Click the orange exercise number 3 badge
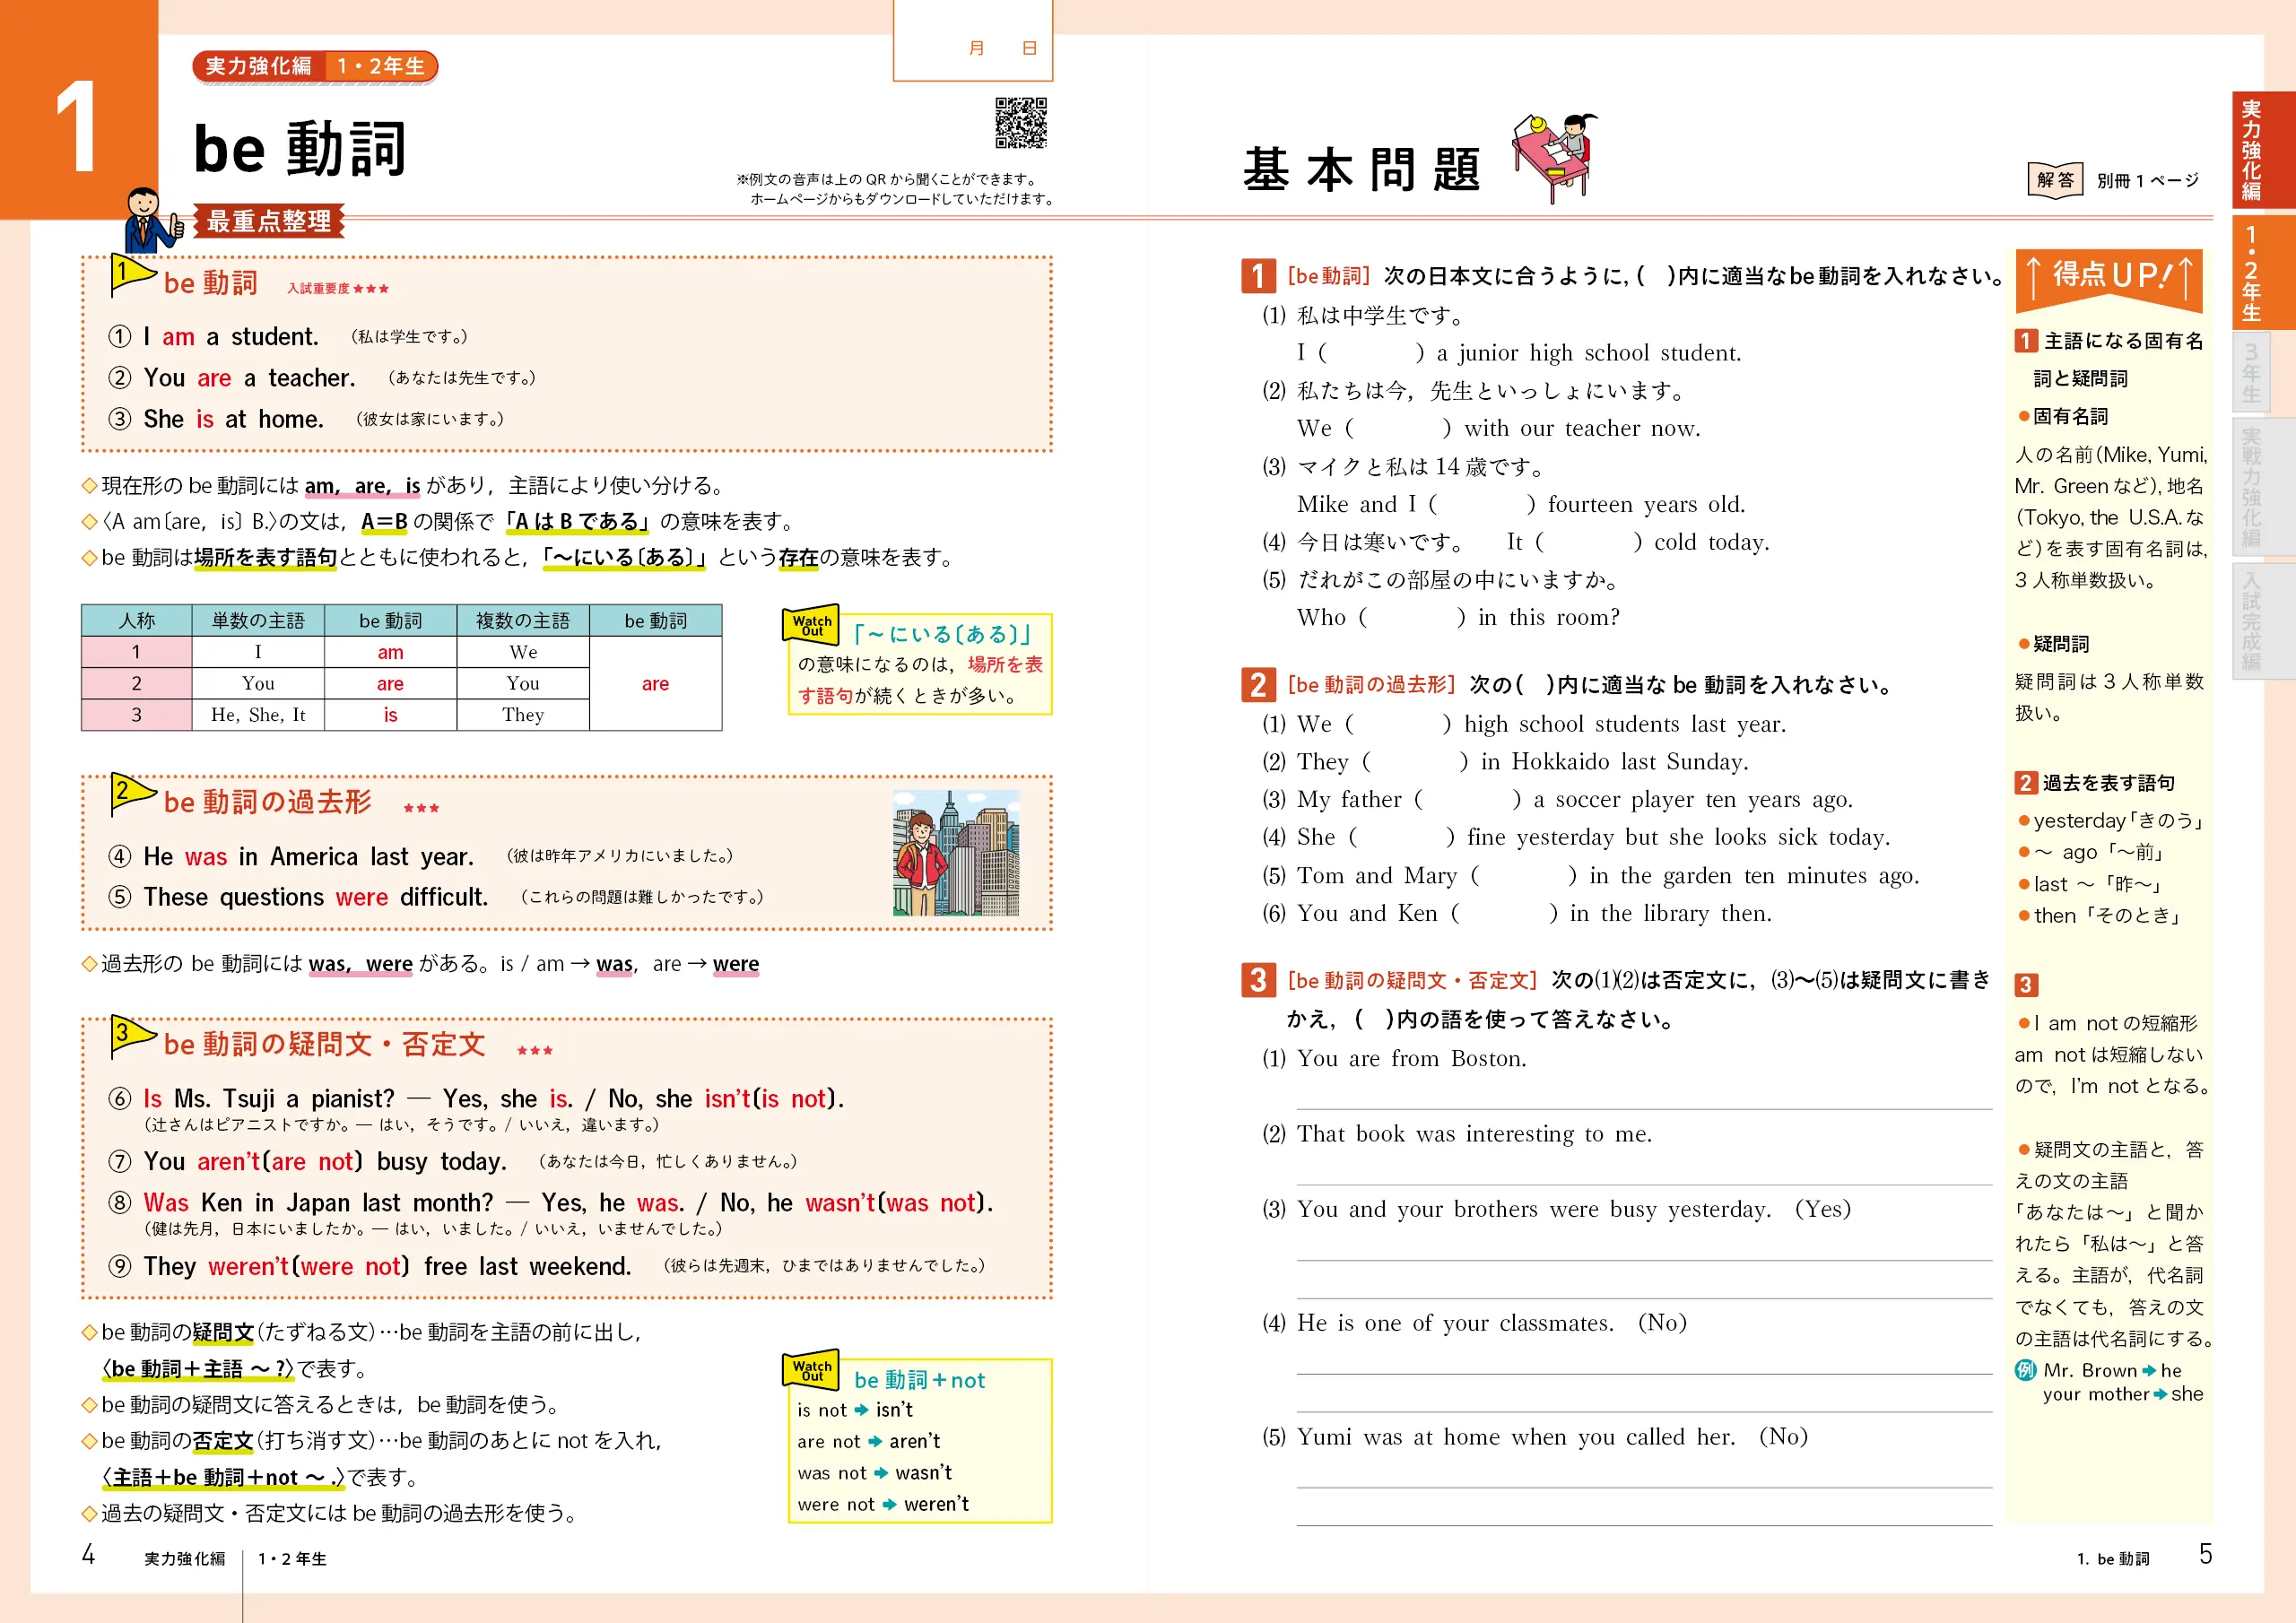 click(x=1257, y=980)
